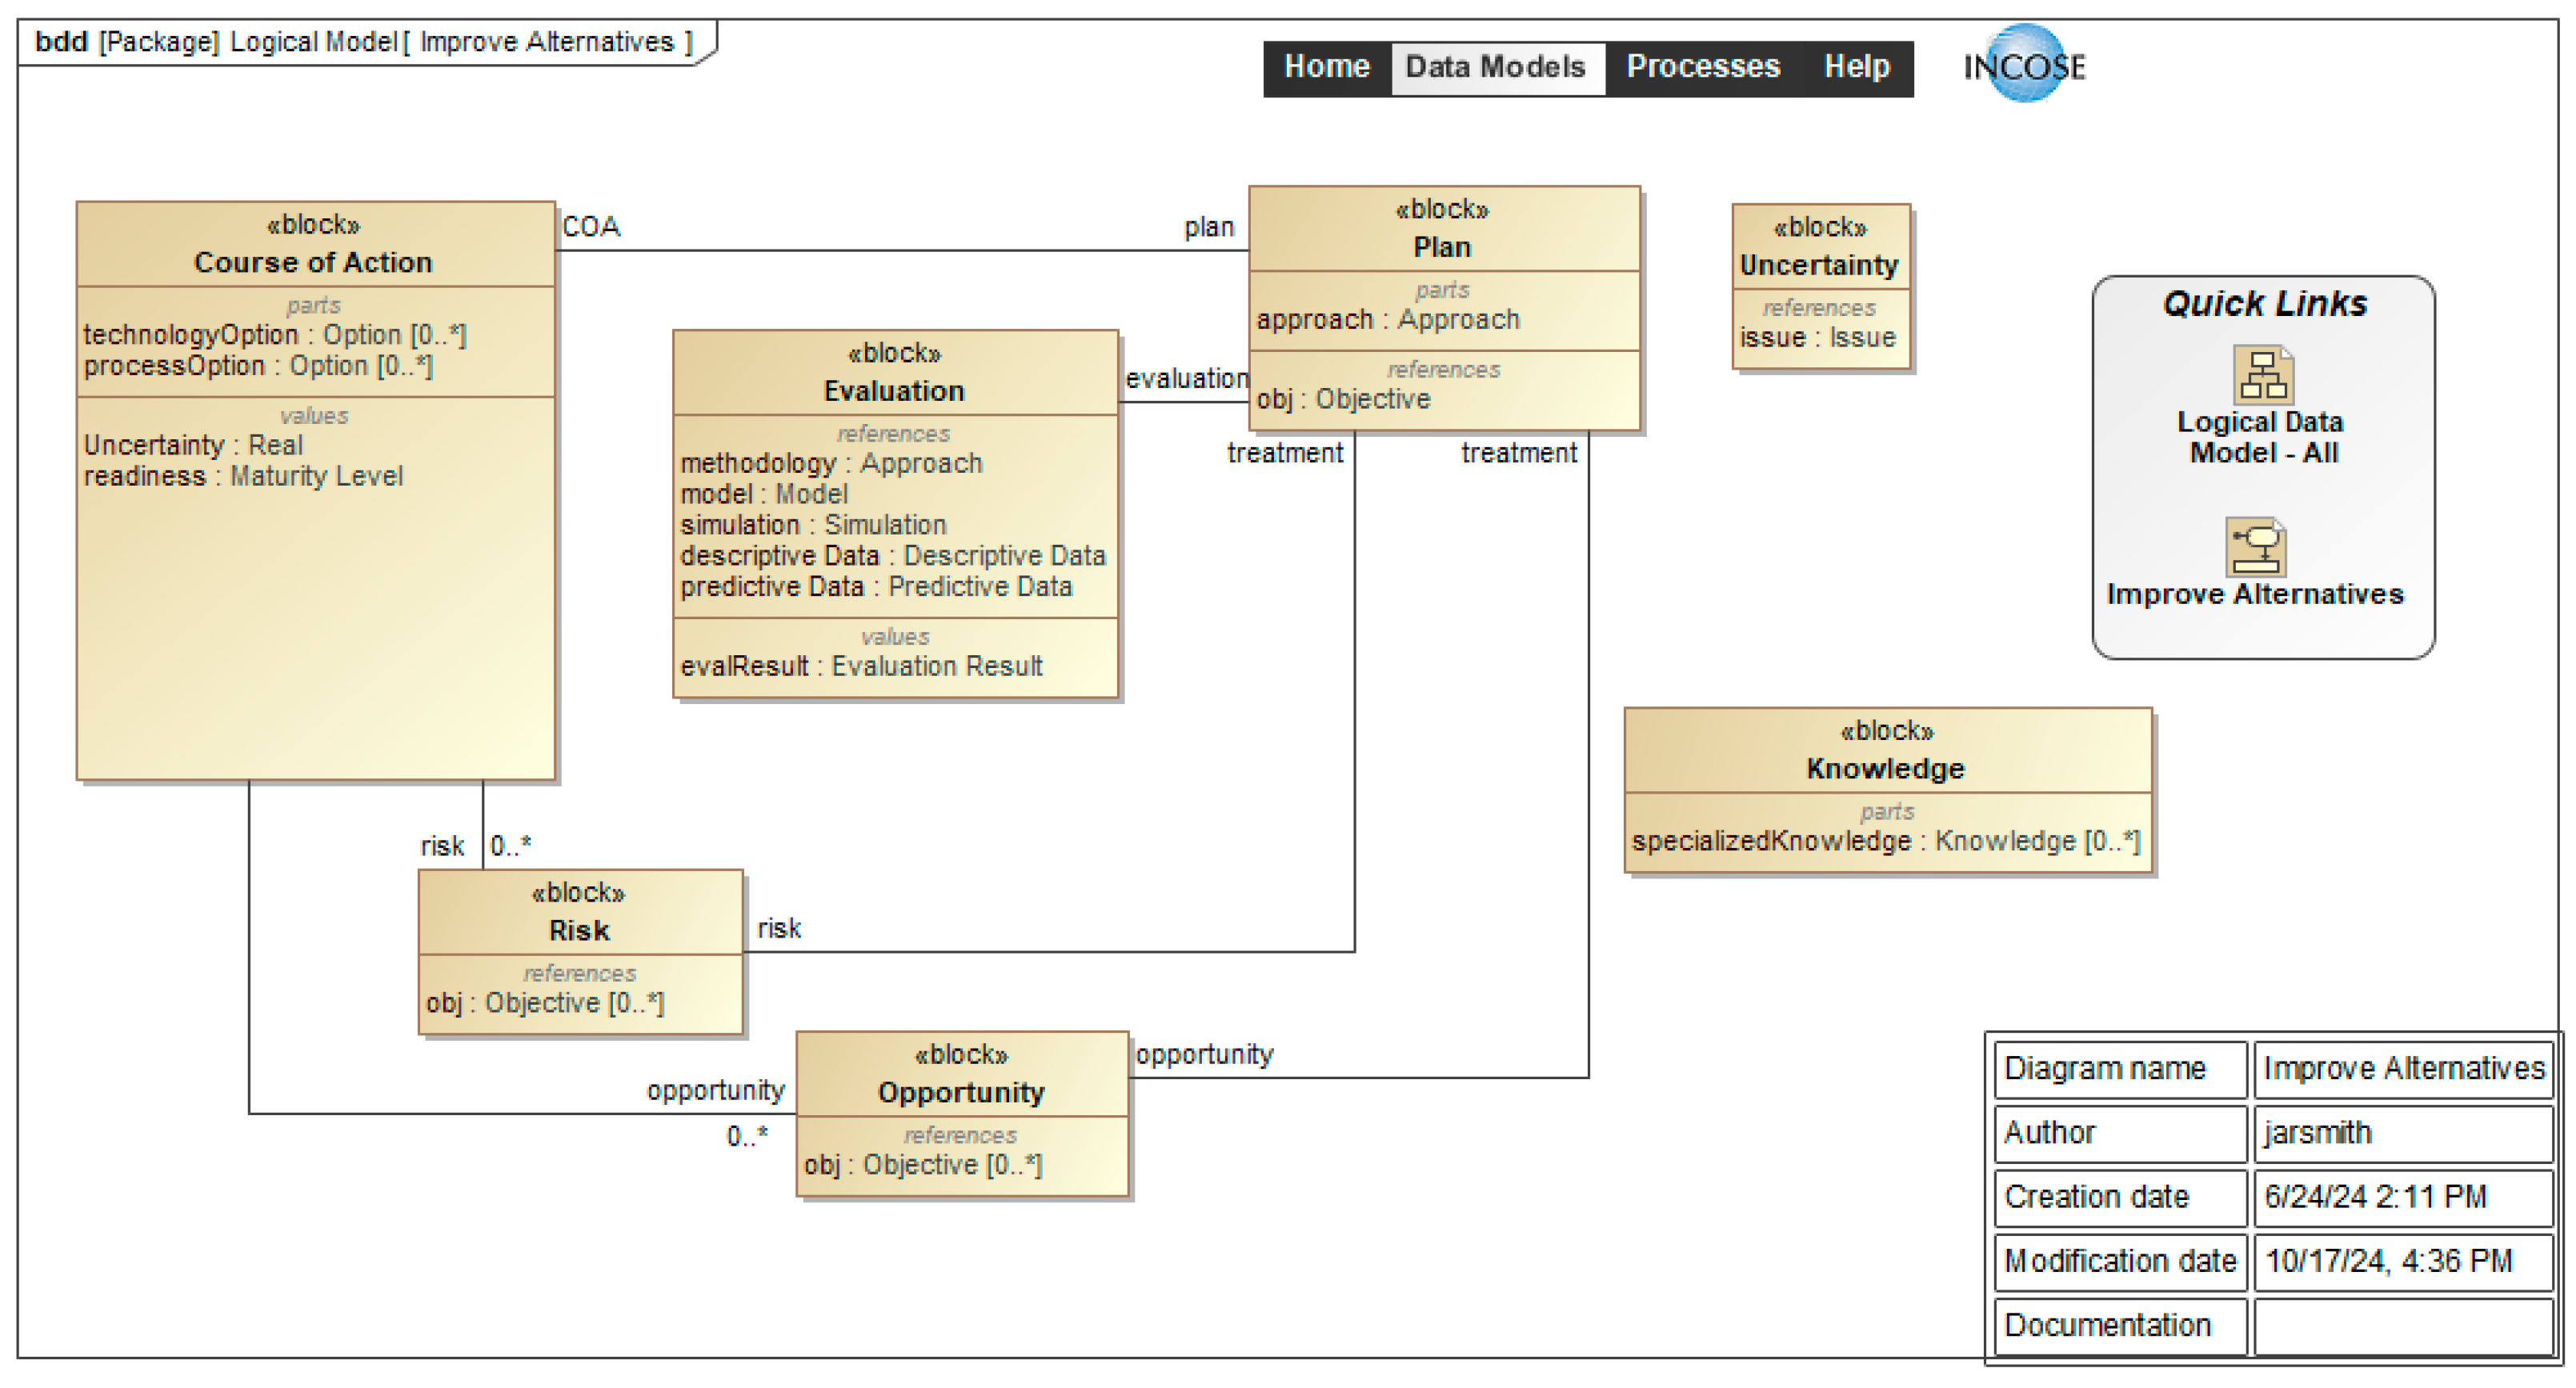Follow the Improve Alternatives quick link text
2576x1388 pixels.
(2254, 594)
